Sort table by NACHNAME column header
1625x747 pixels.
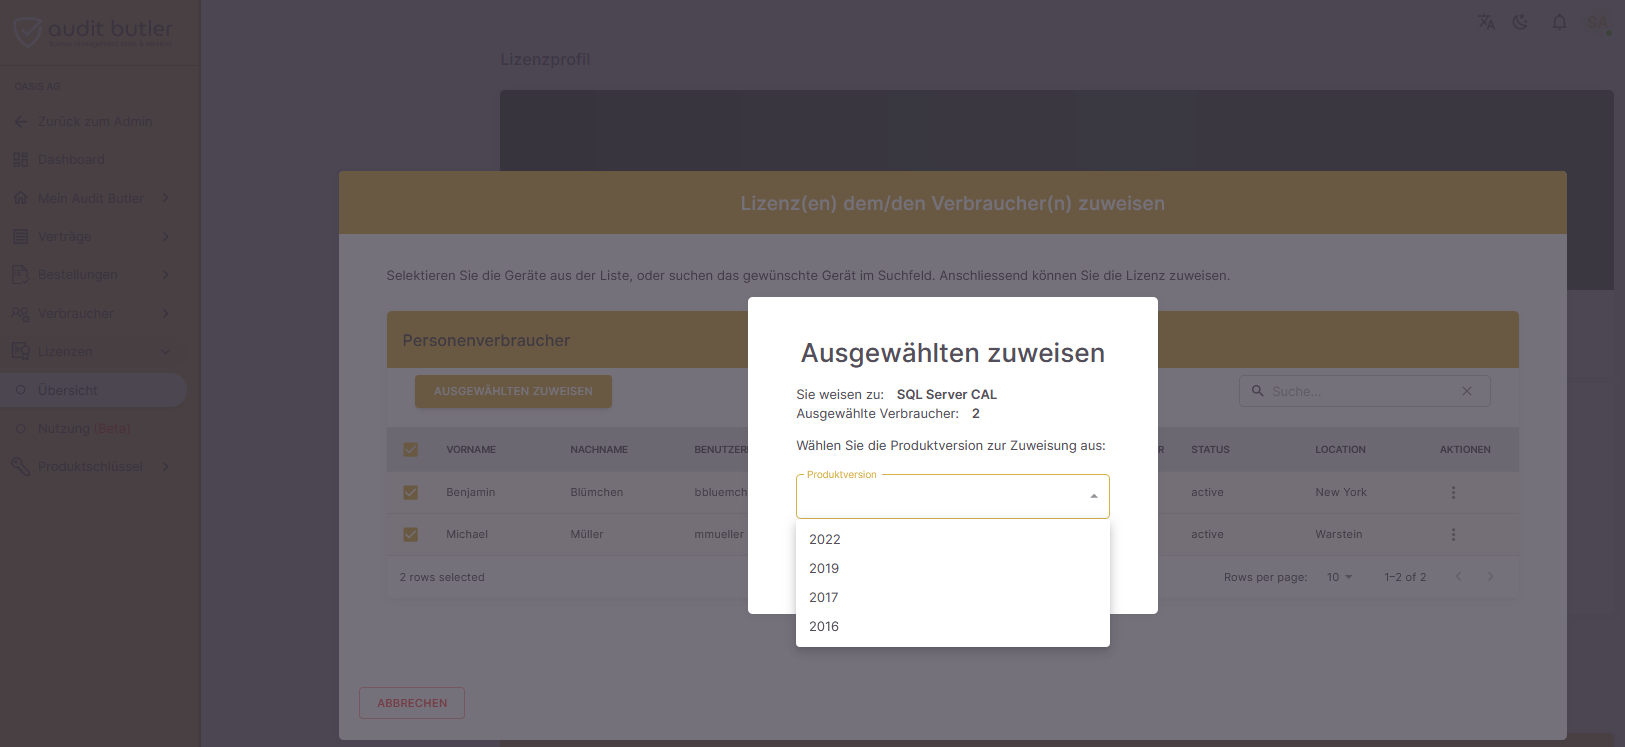[x=599, y=450]
